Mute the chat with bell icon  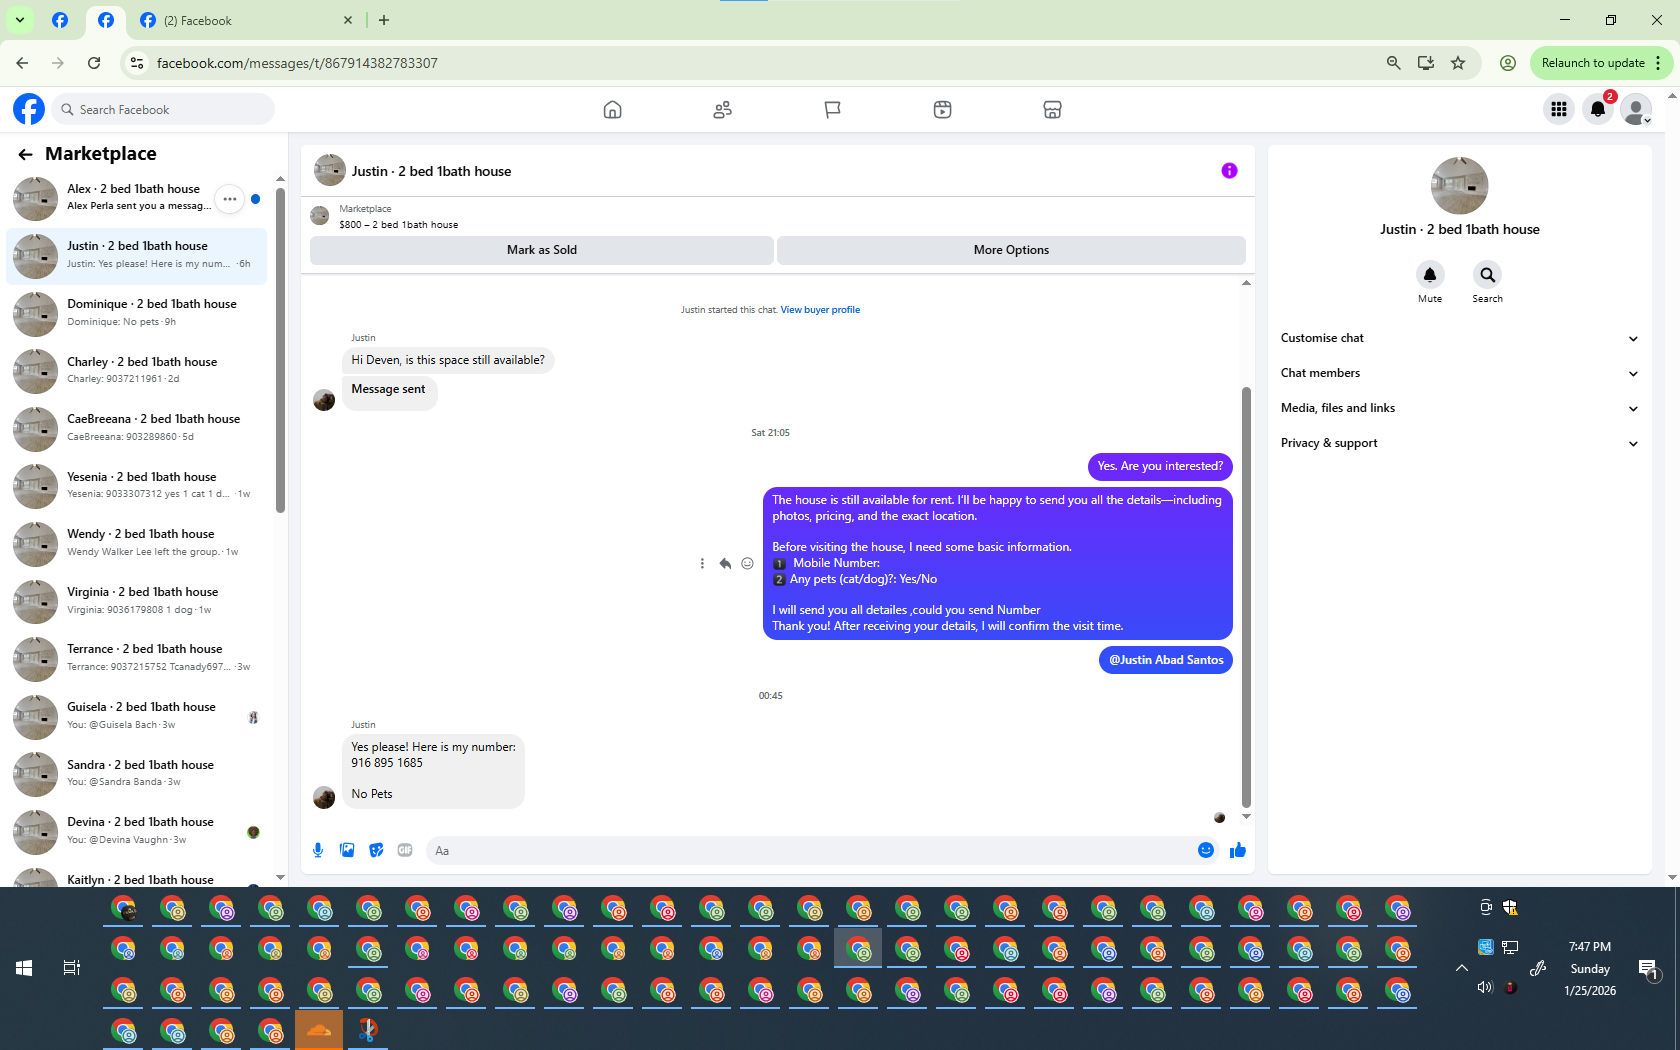coord(1430,275)
